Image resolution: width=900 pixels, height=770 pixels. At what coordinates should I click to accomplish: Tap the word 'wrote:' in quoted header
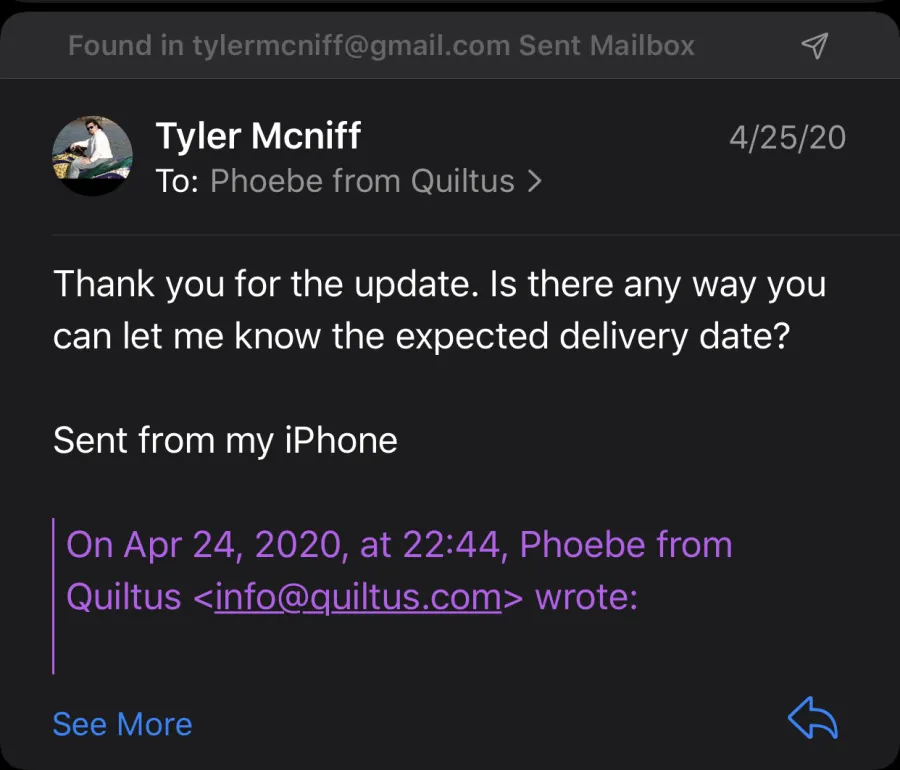click(x=586, y=597)
